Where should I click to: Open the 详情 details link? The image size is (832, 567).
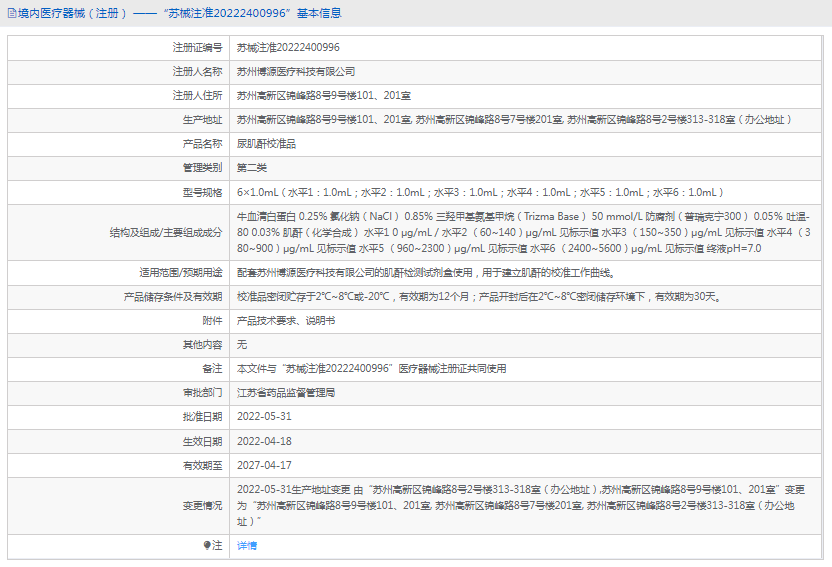247,545
